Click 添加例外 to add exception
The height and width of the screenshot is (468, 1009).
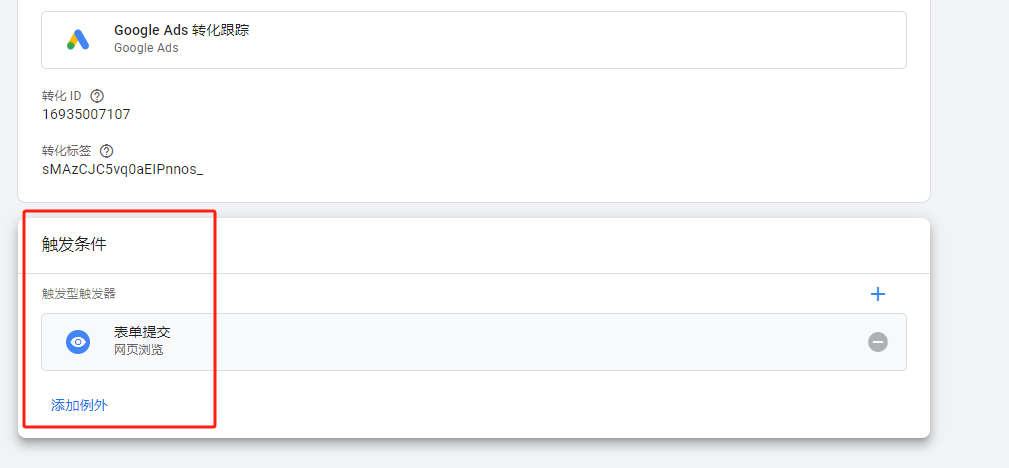(79, 405)
